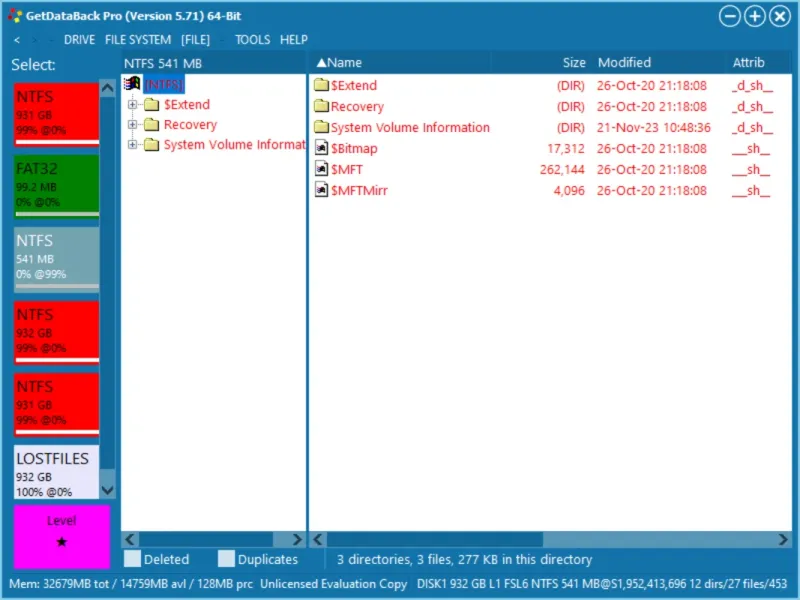Screen dimensions: 800x600
Task: Click the Level star indicator
Action: [x=62, y=542]
